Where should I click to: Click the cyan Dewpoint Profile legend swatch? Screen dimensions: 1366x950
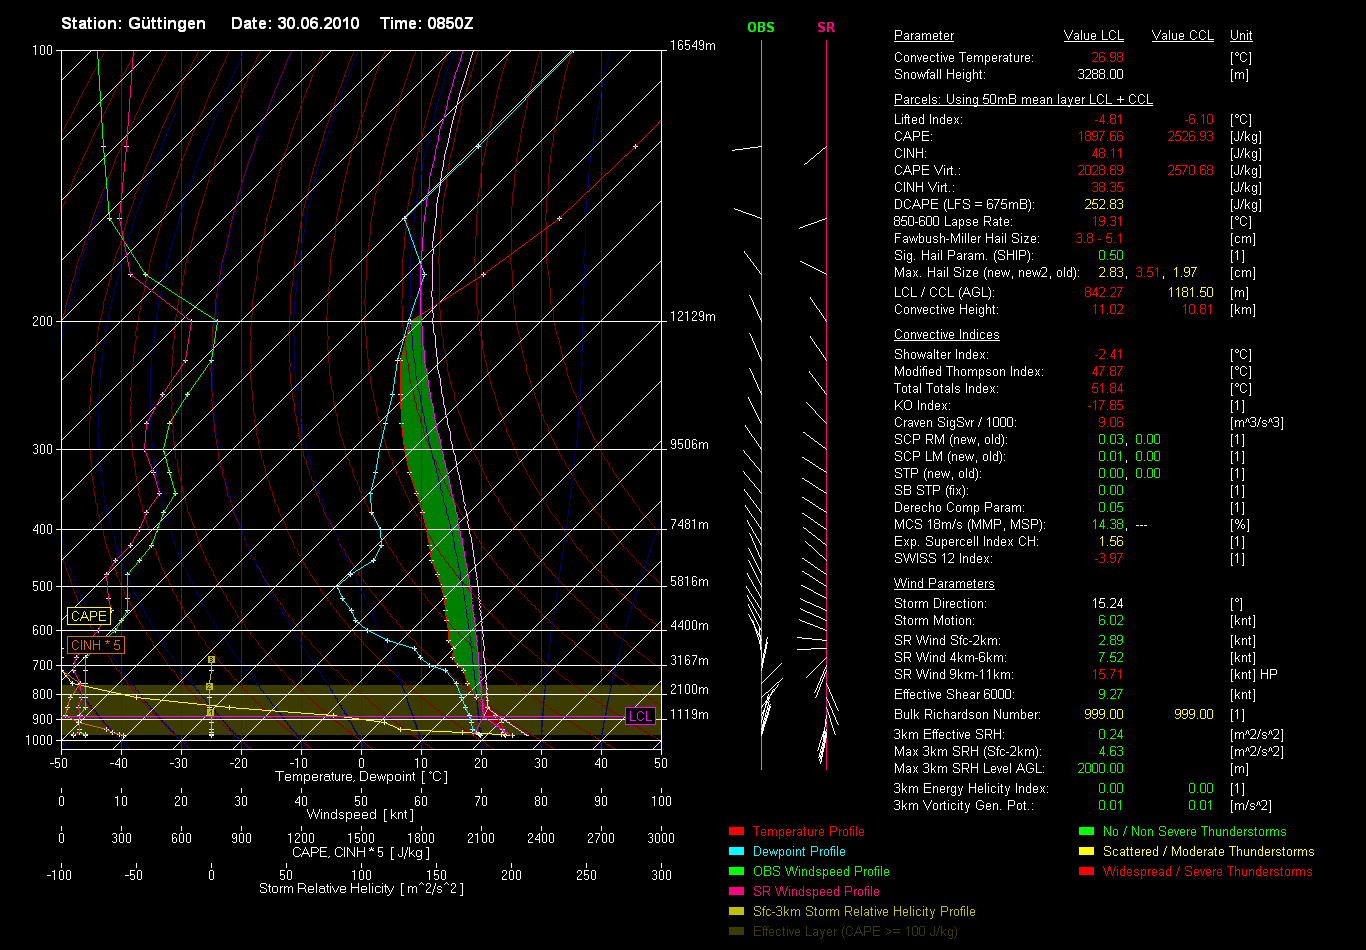point(737,851)
